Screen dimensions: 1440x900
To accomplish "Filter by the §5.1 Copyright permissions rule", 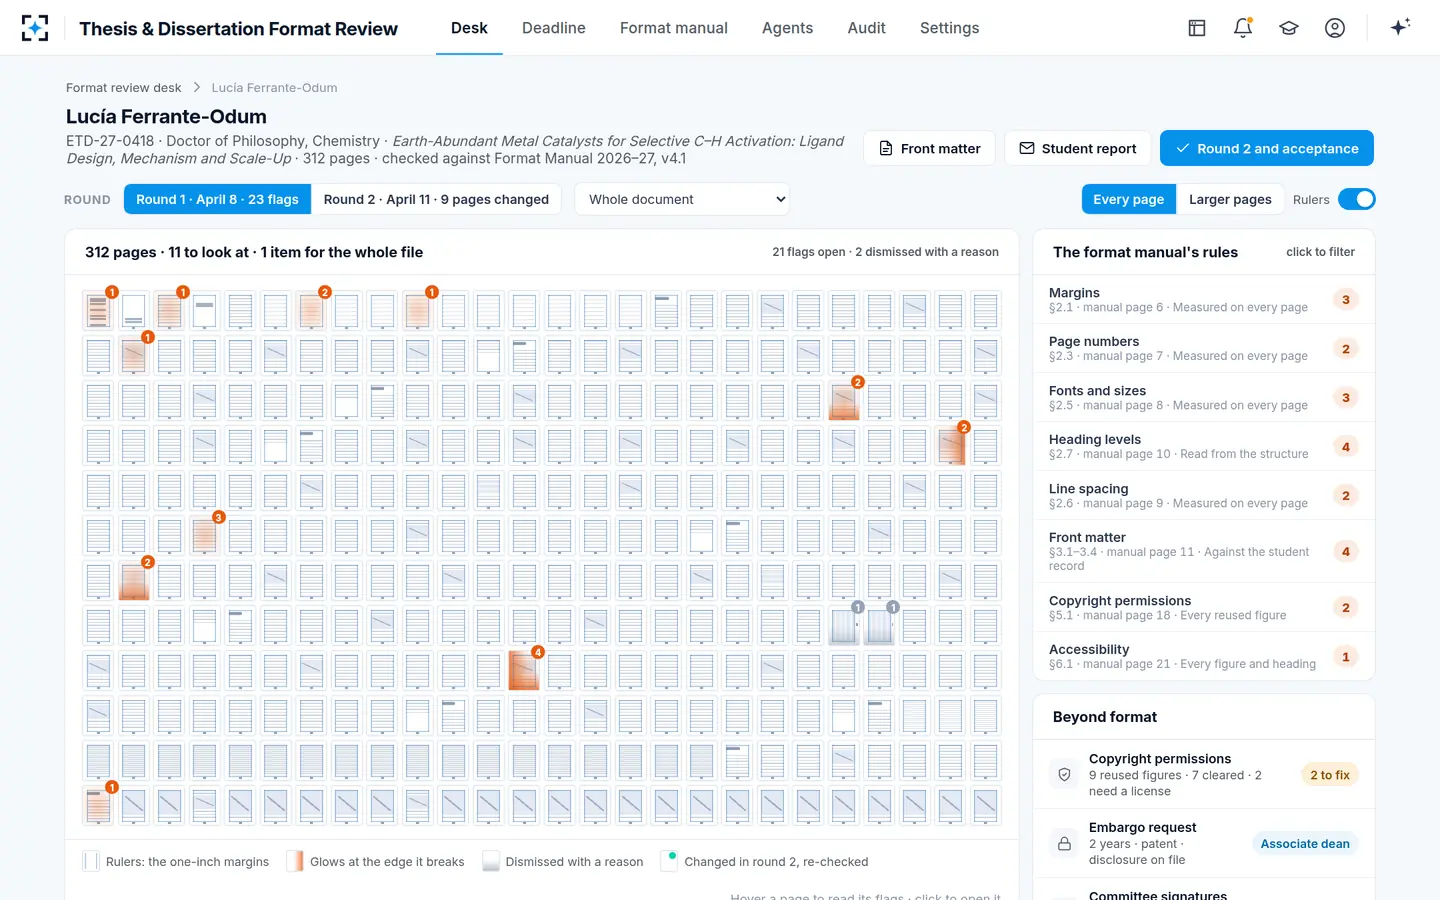I will point(1204,607).
